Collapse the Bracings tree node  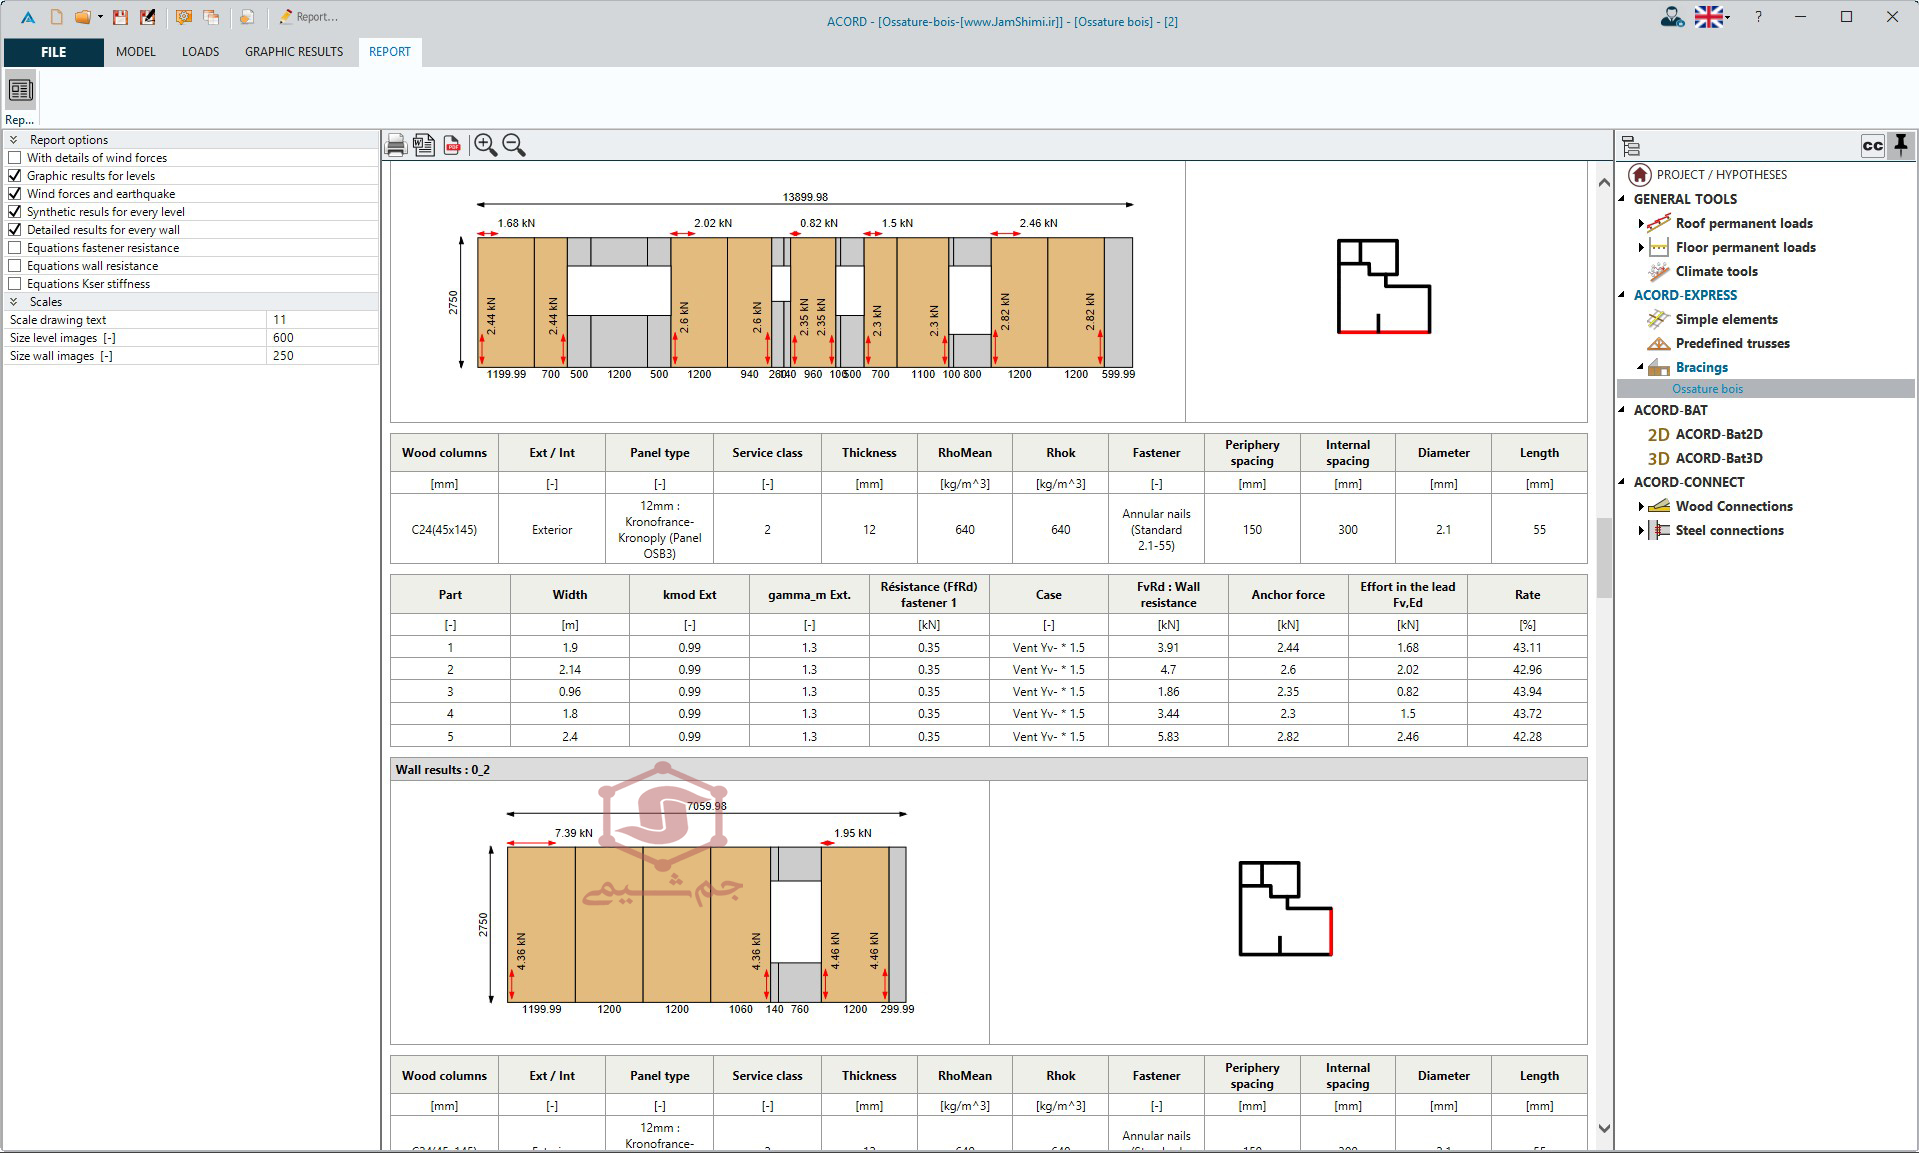1640,367
